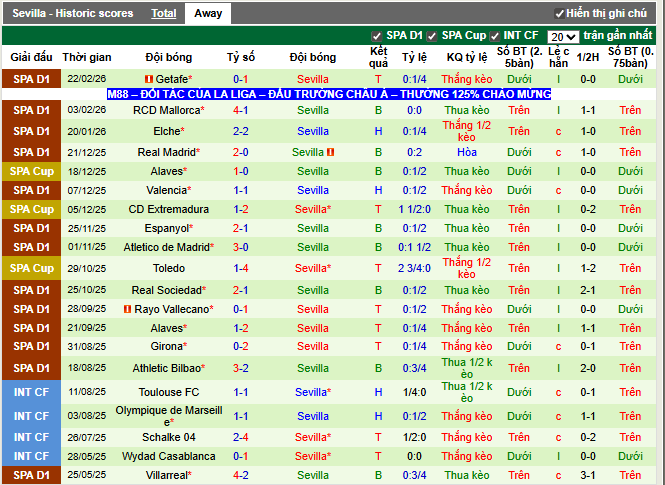Click the 3-1 half-time score in the Villarreal row

click(x=588, y=475)
